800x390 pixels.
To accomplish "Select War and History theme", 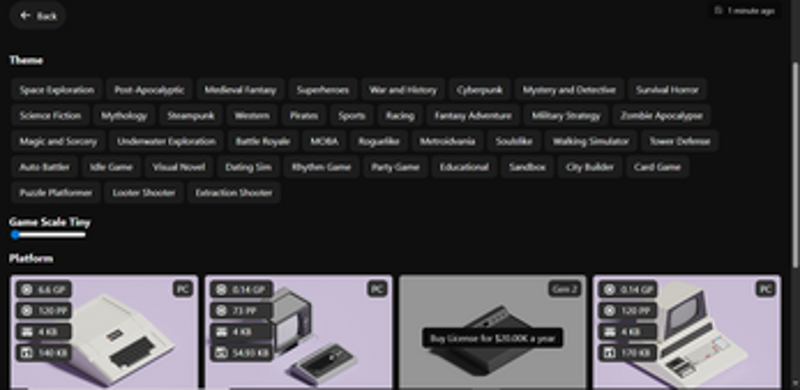I will (403, 90).
